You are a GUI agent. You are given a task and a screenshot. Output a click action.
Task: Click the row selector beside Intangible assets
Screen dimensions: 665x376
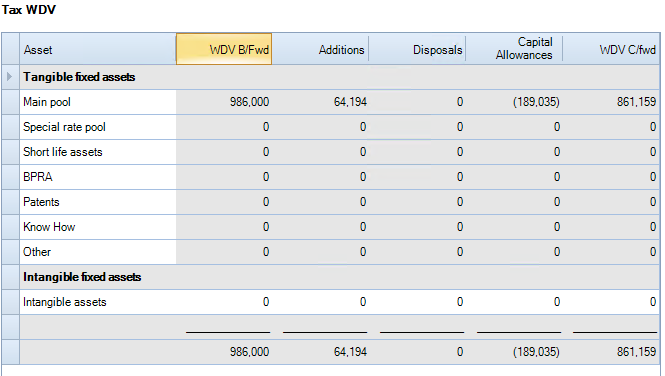pyautogui.click(x=11, y=302)
